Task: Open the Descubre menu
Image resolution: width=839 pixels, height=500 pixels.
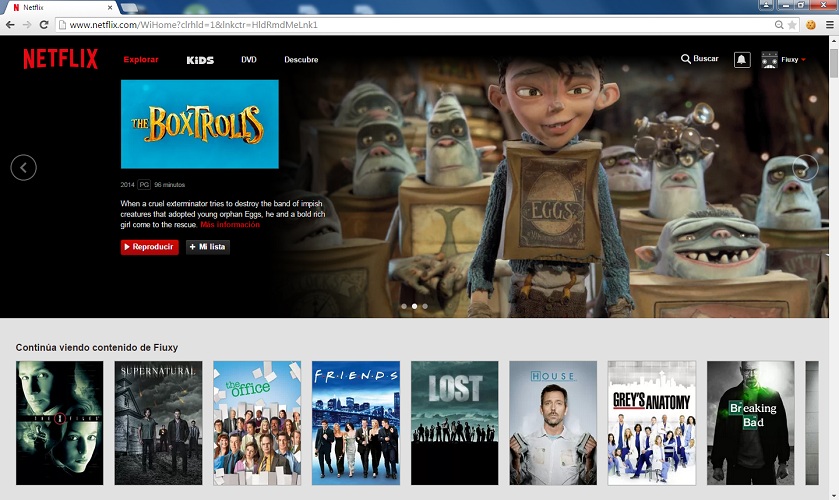Action: tap(301, 59)
